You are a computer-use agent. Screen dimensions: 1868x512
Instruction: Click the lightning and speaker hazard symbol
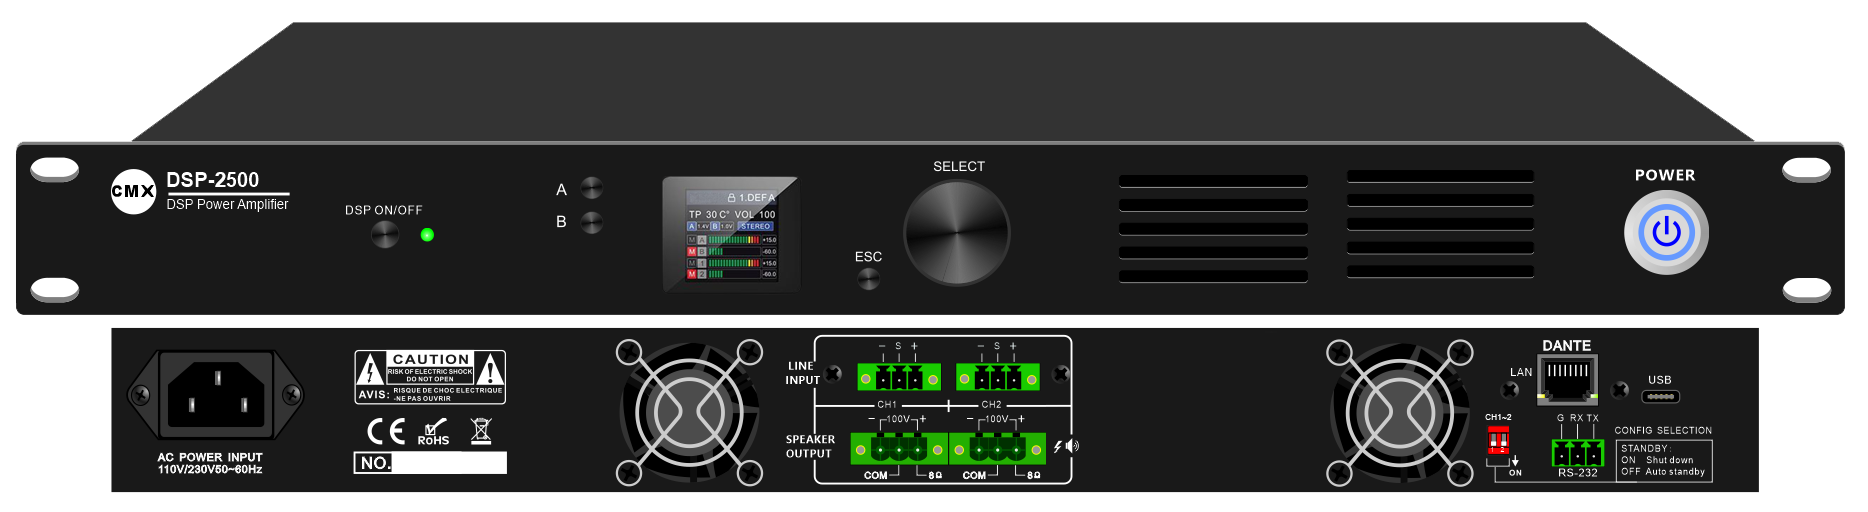[x=1066, y=446]
